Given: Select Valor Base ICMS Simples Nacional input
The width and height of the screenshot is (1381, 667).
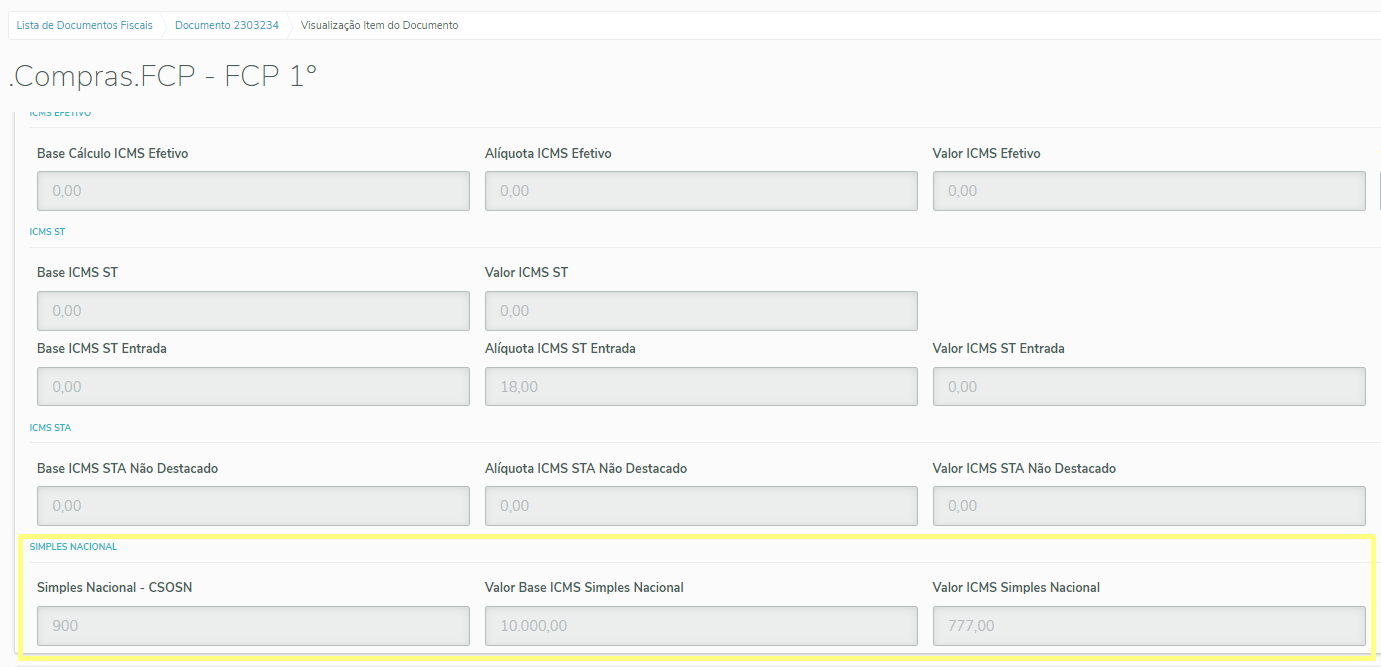Looking at the screenshot, I should pyautogui.click(x=701, y=626).
